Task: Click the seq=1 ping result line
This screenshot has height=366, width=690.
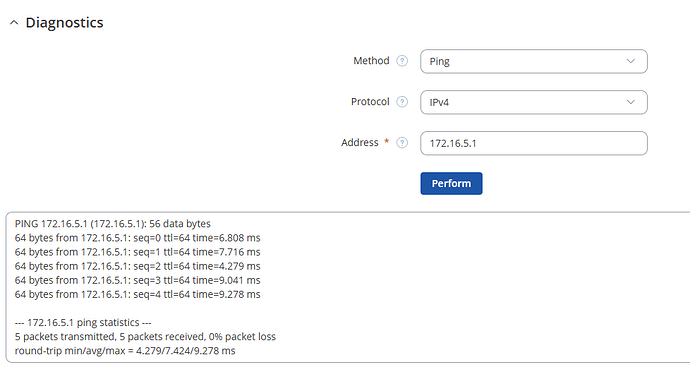Action: (137, 252)
